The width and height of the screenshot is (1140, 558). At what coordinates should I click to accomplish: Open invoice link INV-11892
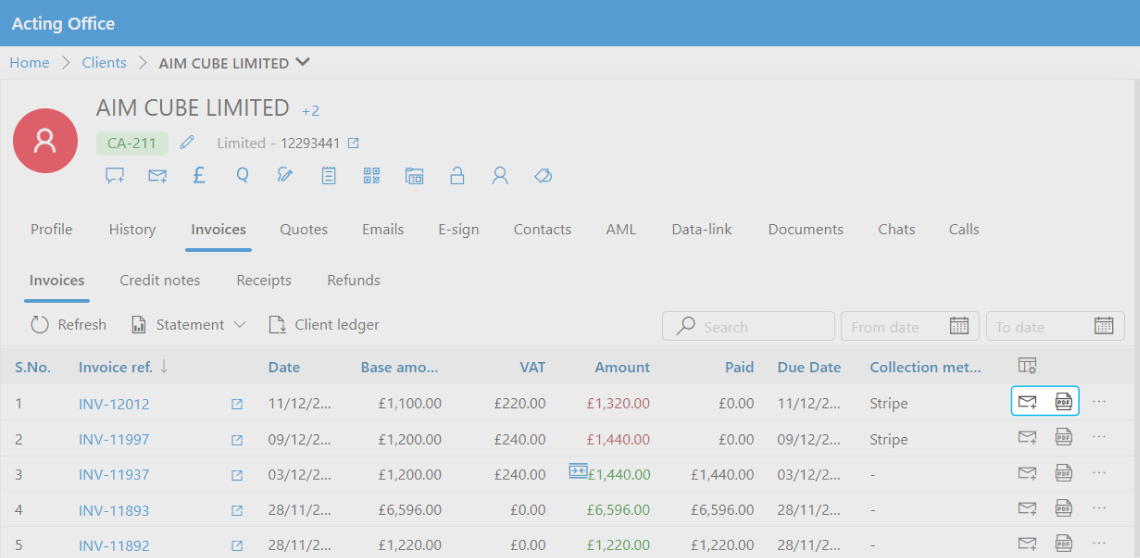pyautogui.click(x=114, y=545)
